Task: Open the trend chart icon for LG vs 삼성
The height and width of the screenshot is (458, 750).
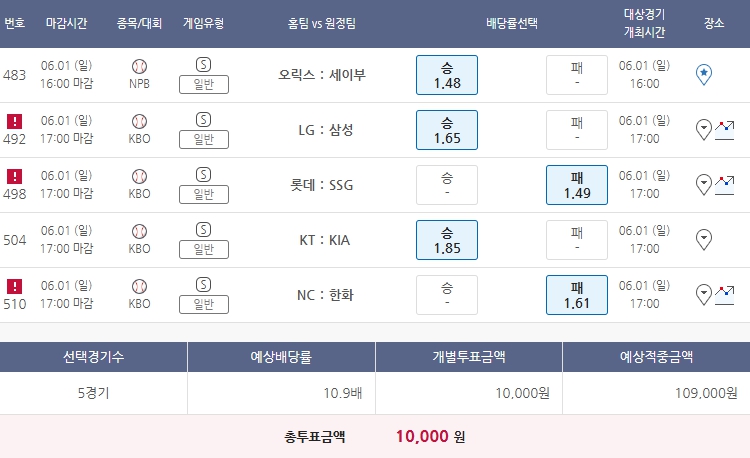Action: pos(725,128)
